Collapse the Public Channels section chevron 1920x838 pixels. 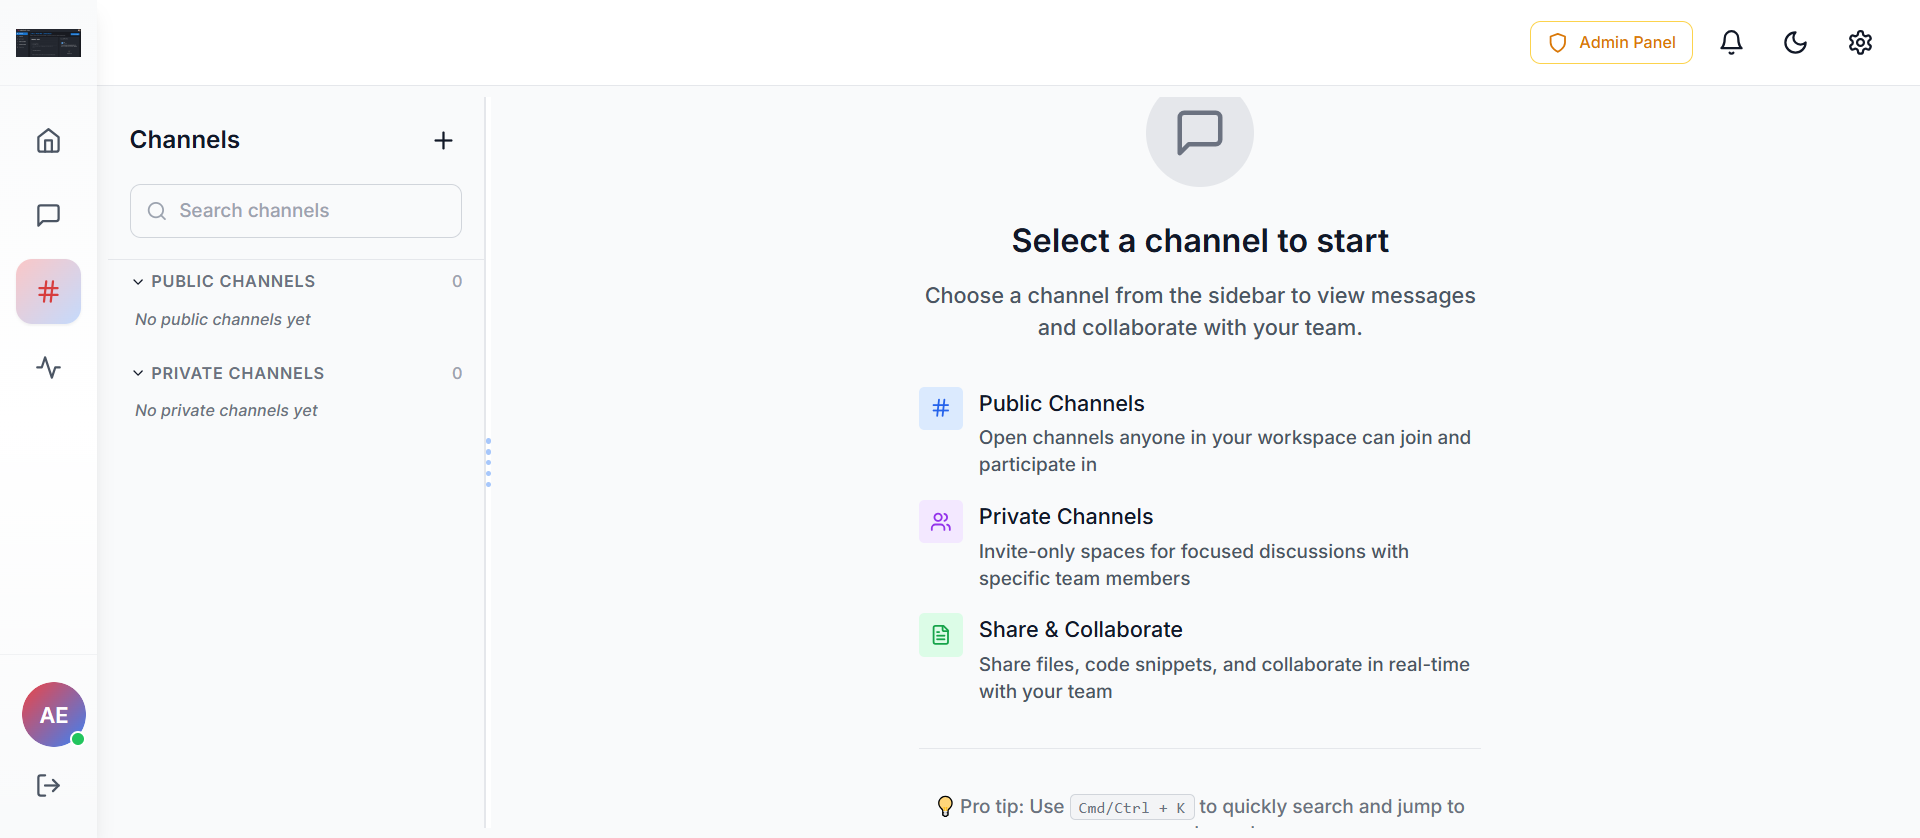[x=138, y=282]
